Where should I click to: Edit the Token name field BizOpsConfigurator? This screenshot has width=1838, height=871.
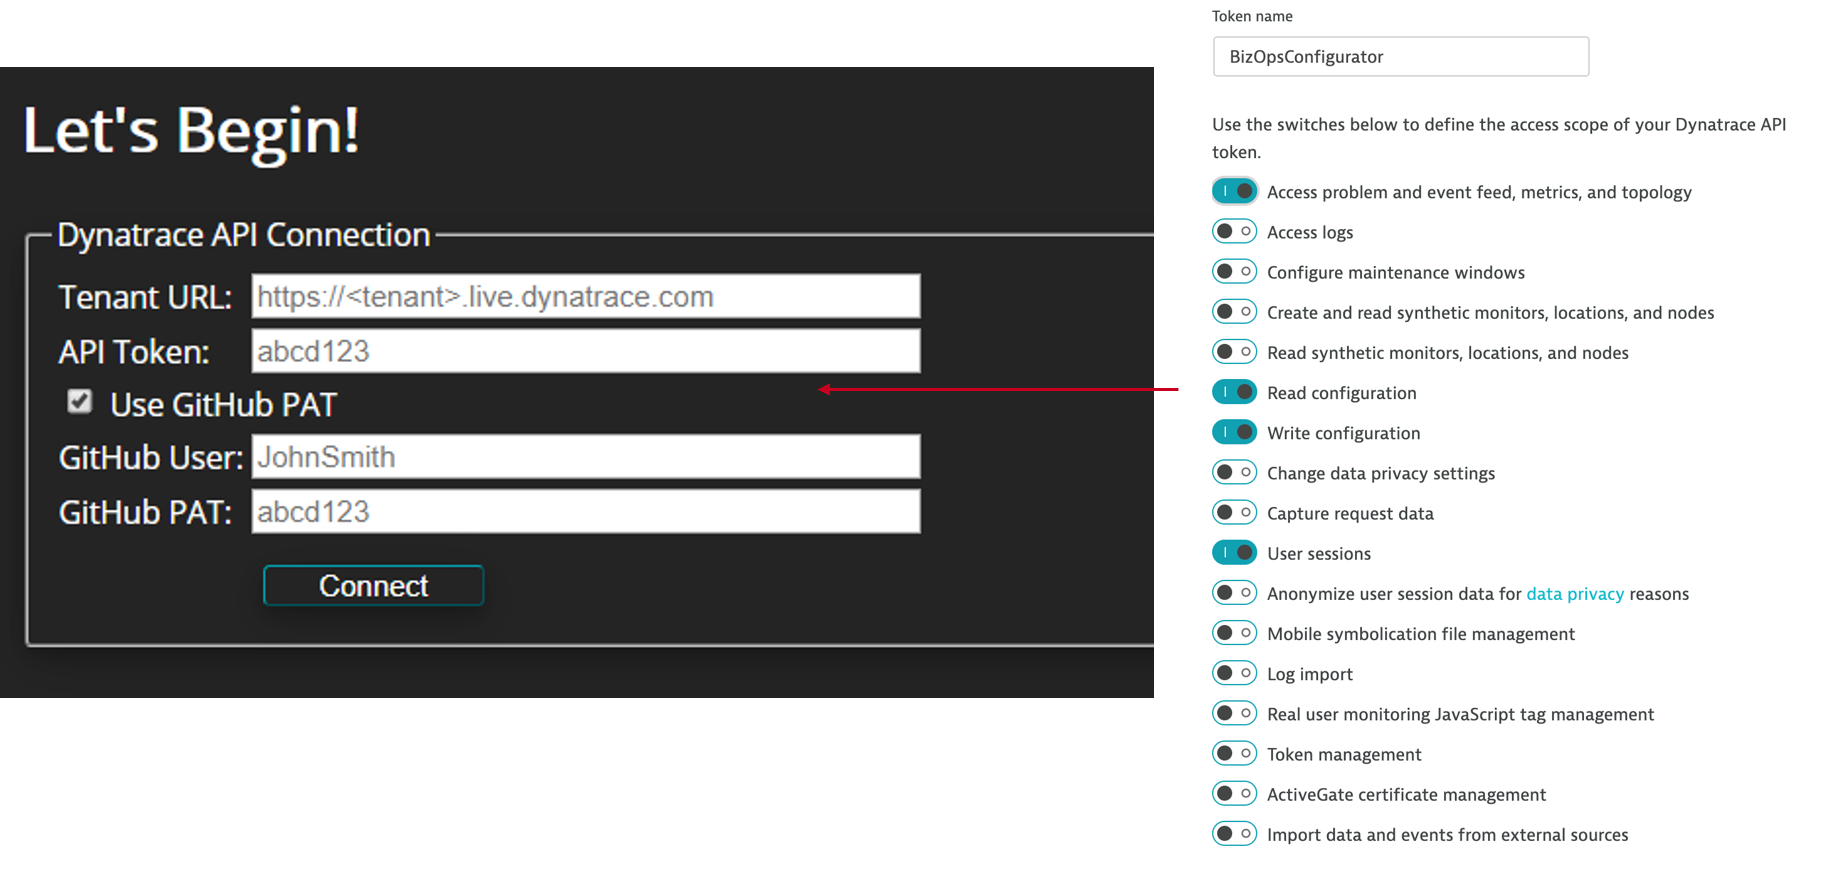point(1401,57)
